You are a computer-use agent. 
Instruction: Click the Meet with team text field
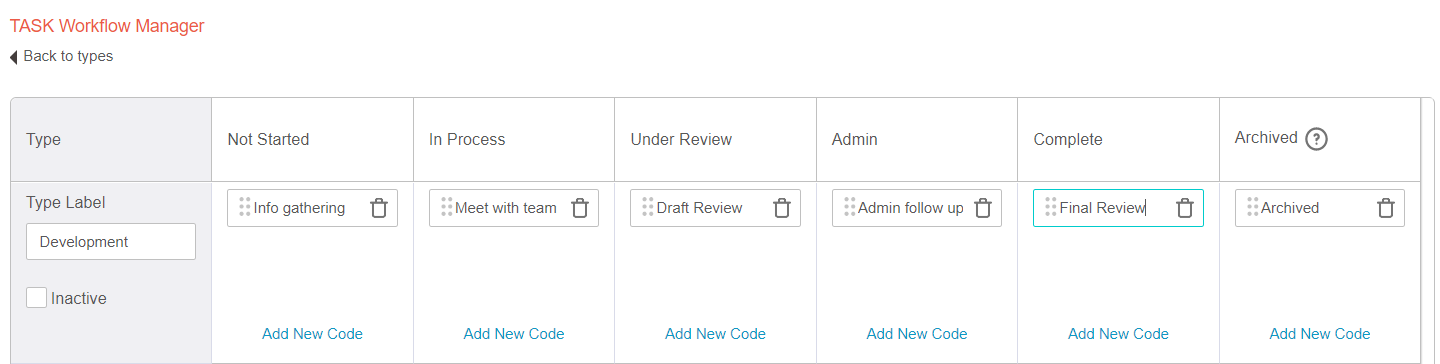point(508,208)
